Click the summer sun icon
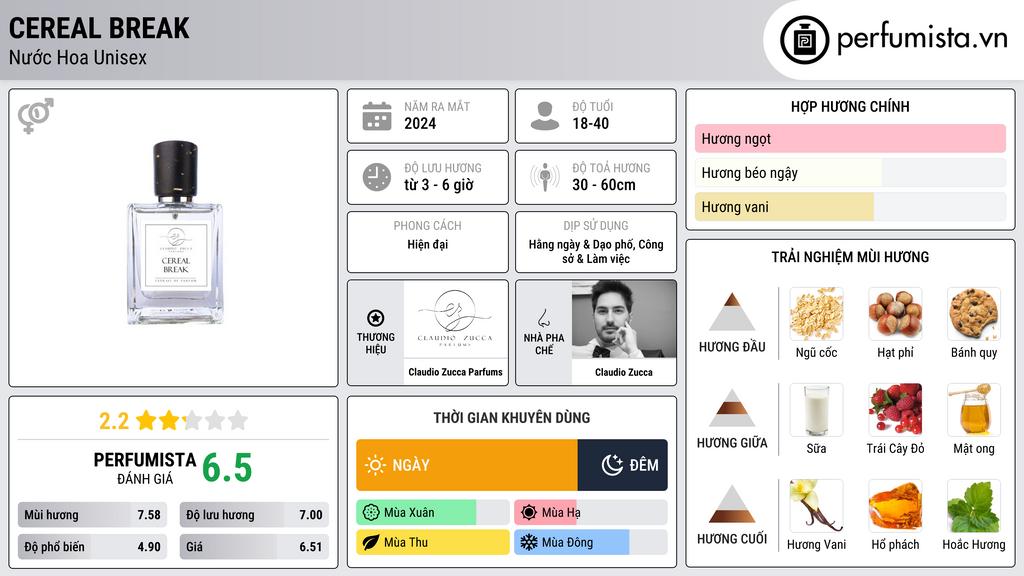This screenshot has height=576, width=1024. click(529, 513)
